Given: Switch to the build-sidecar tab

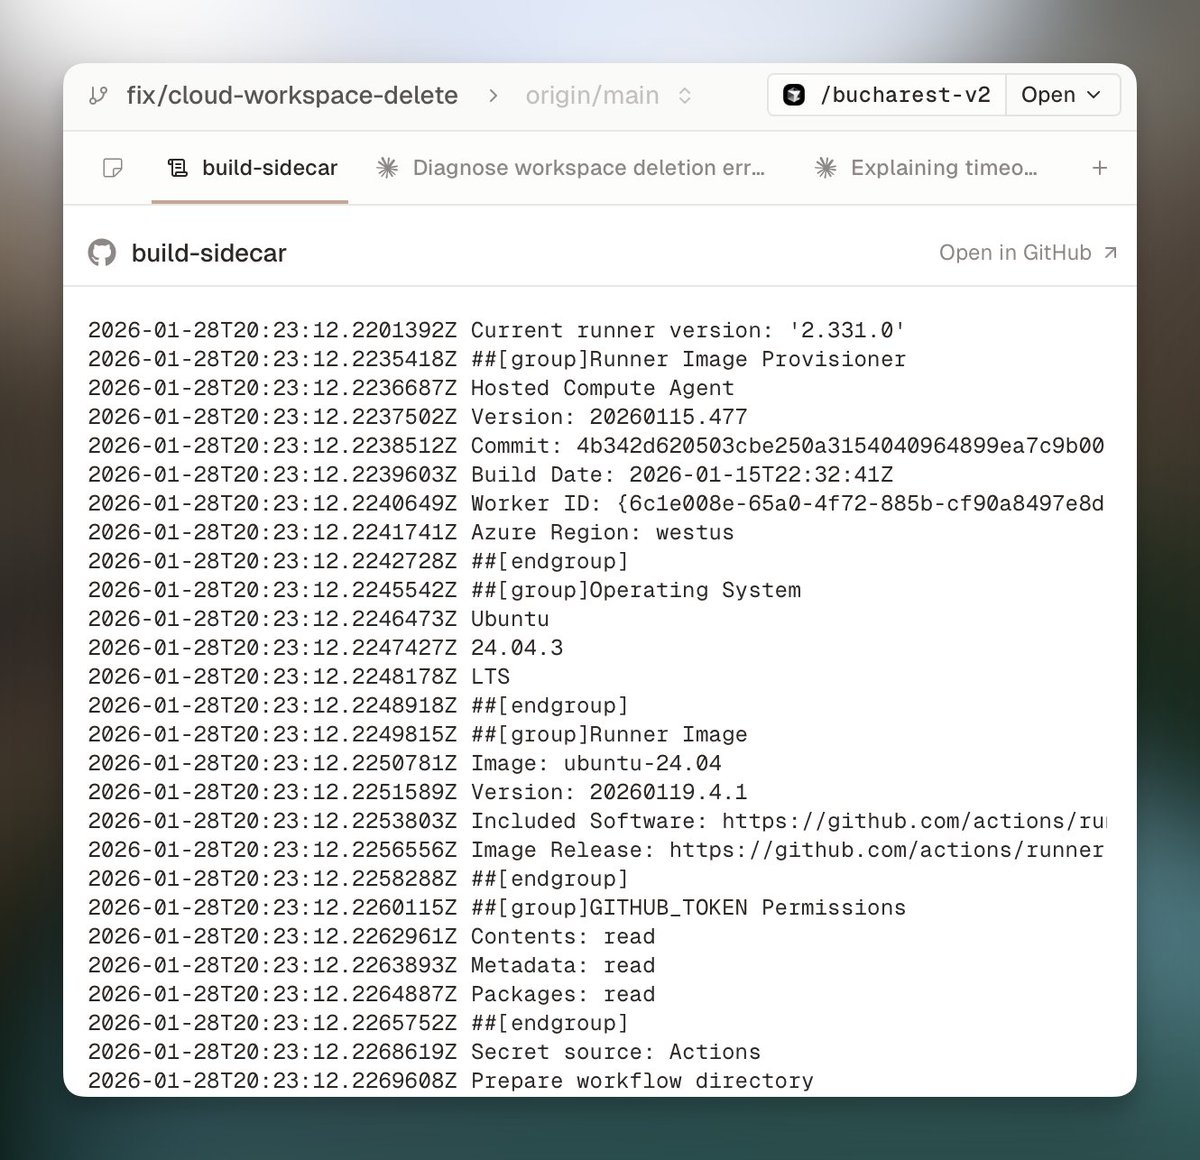Looking at the screenshot, I should pyautogui.click(x=269, y=168).
